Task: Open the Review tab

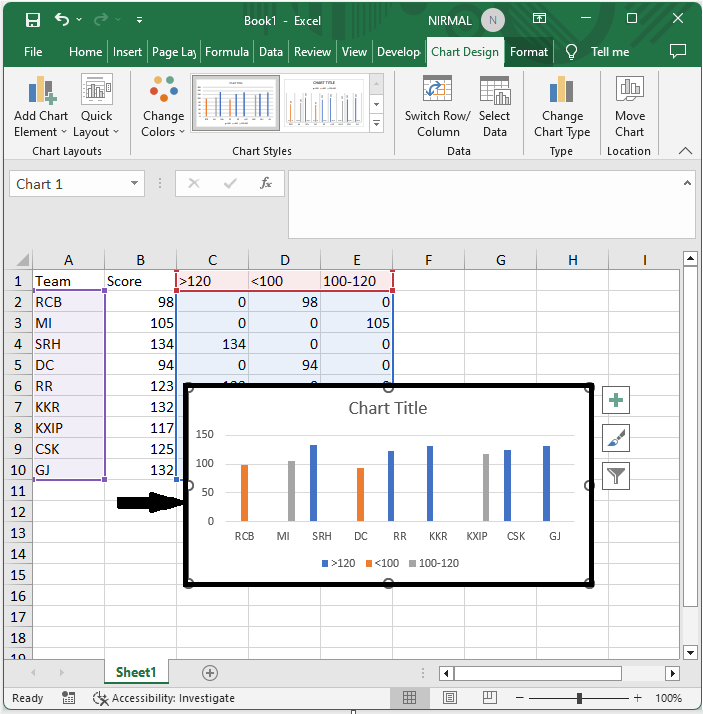Action: (312, 52)
